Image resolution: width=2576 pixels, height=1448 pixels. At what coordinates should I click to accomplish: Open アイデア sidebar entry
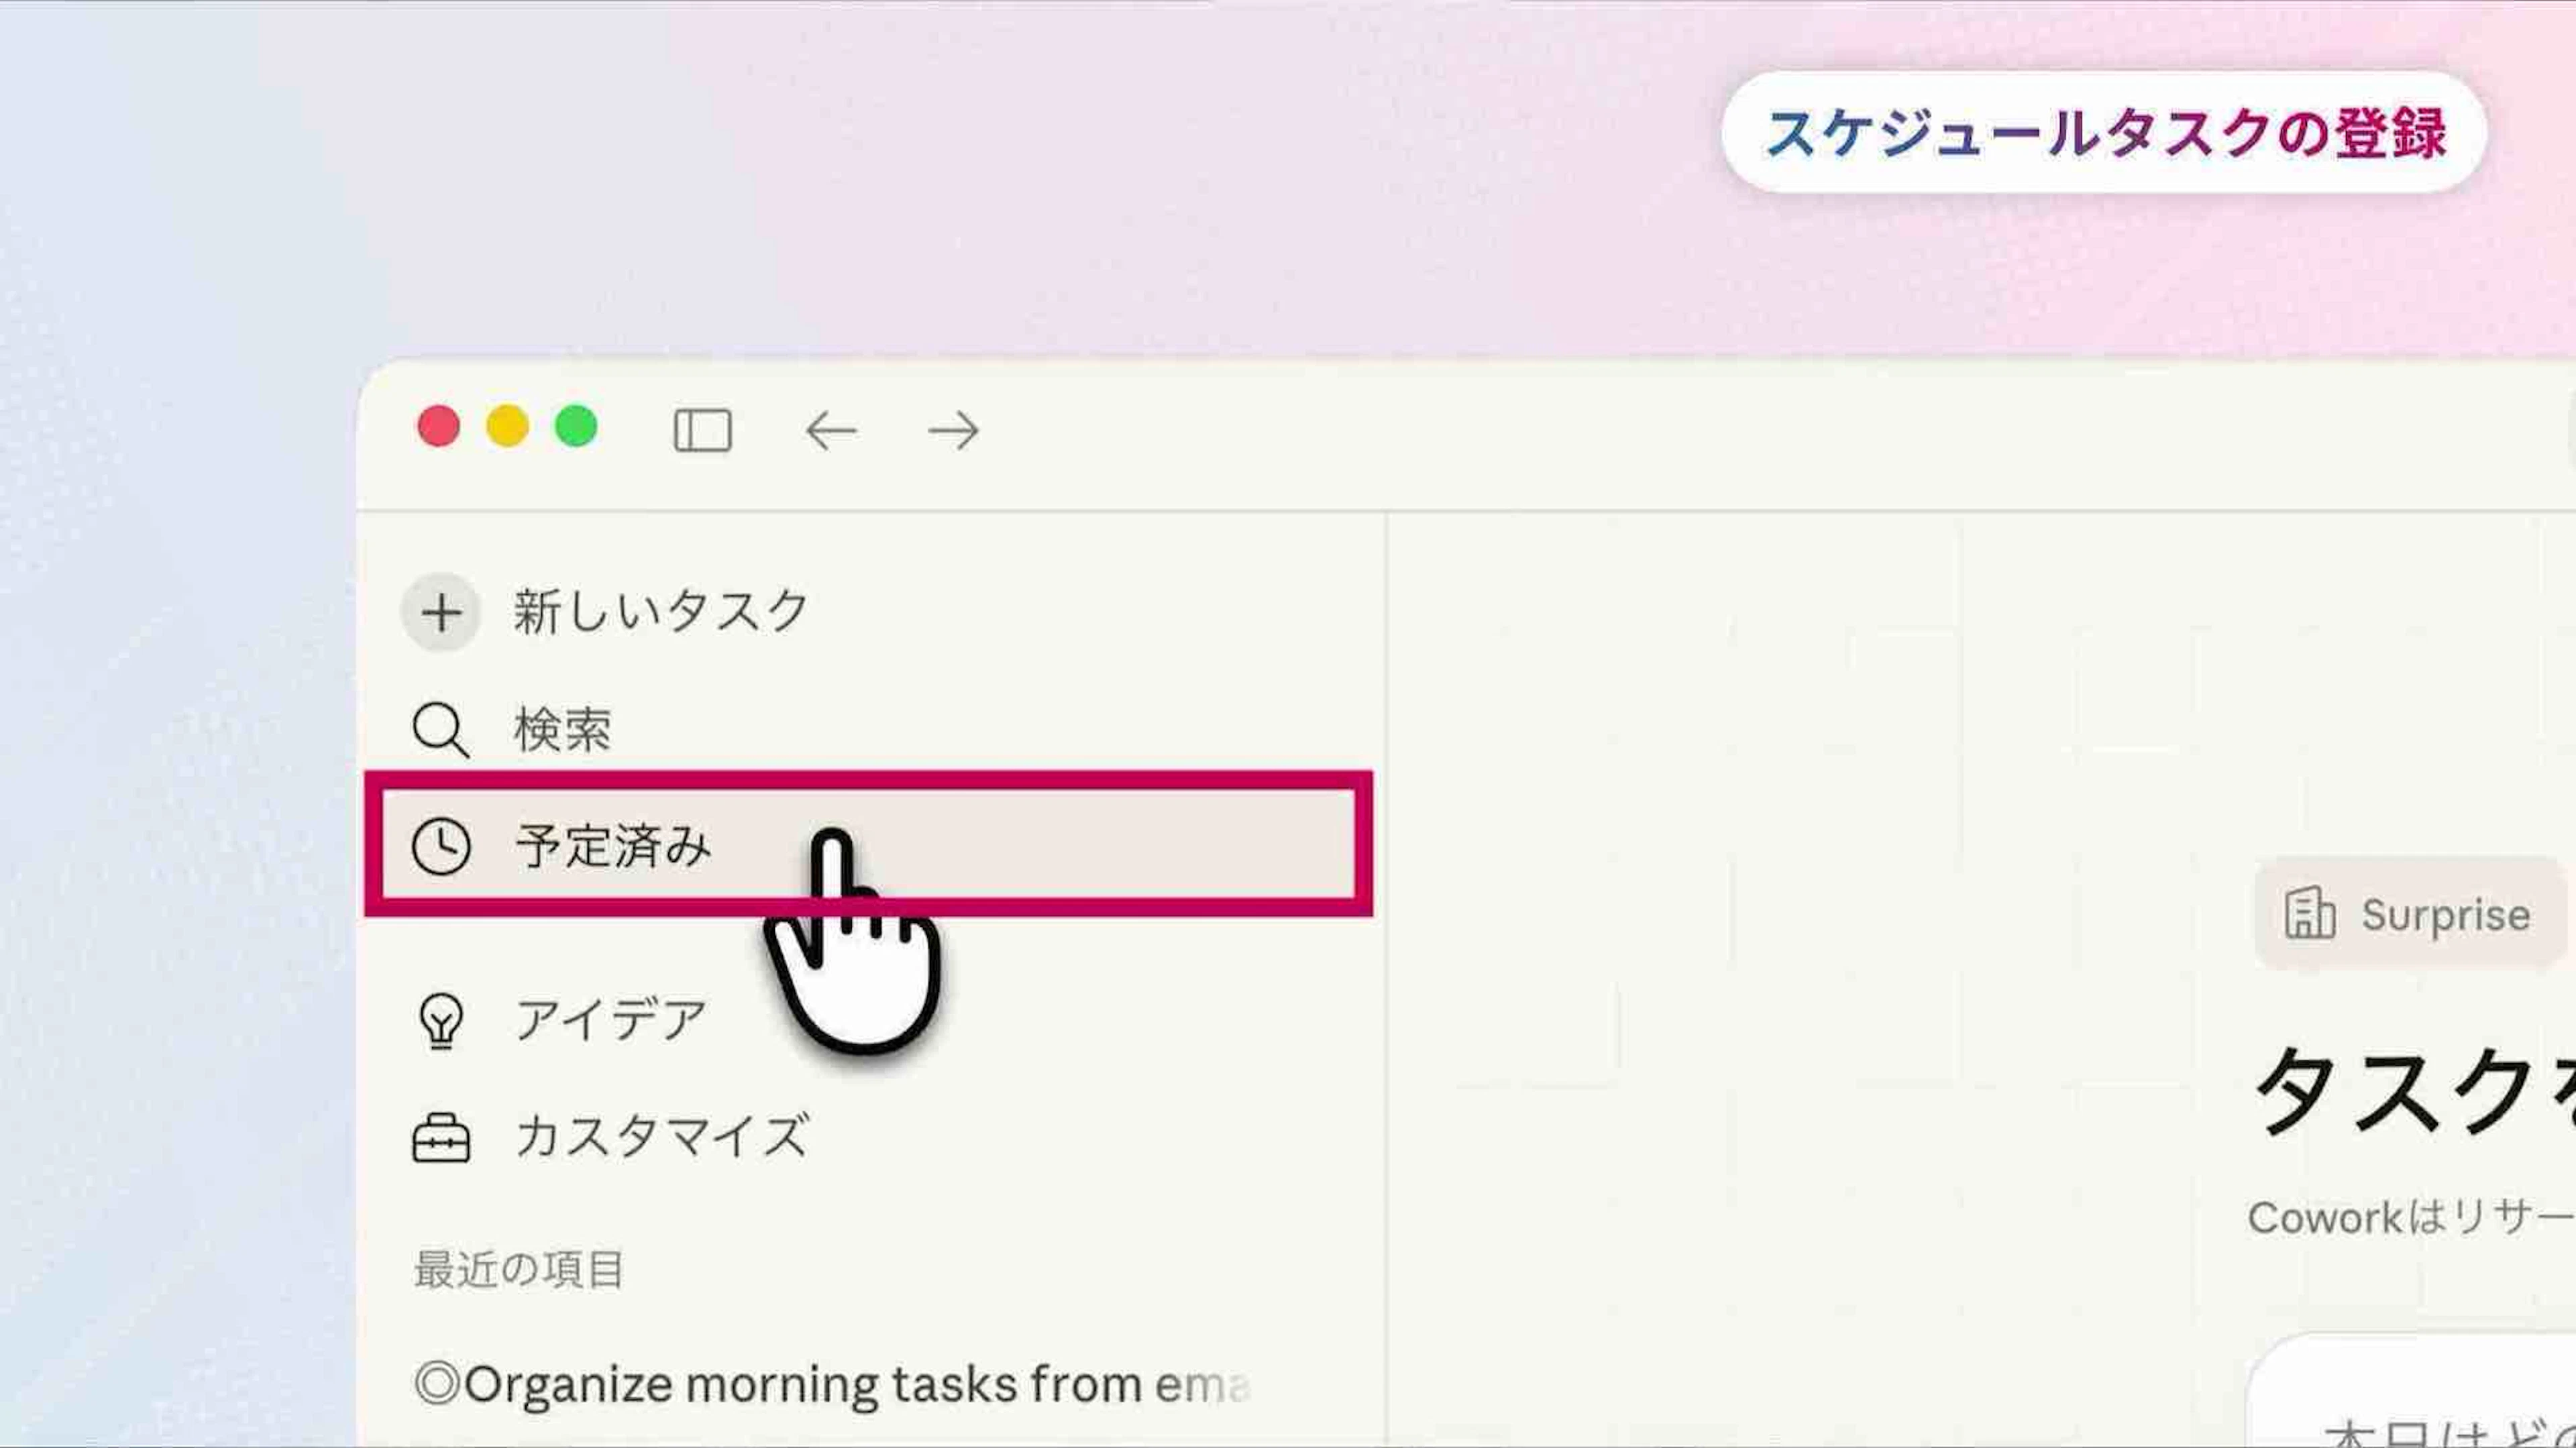pyautogui.click(x=610, y=1021)
